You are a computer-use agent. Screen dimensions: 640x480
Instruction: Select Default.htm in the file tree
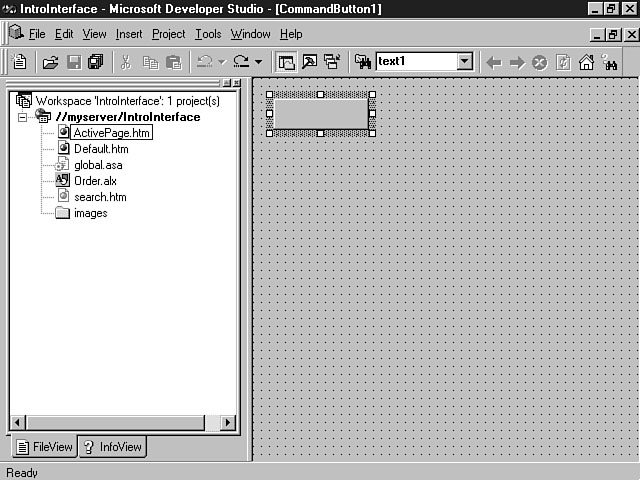101,149
